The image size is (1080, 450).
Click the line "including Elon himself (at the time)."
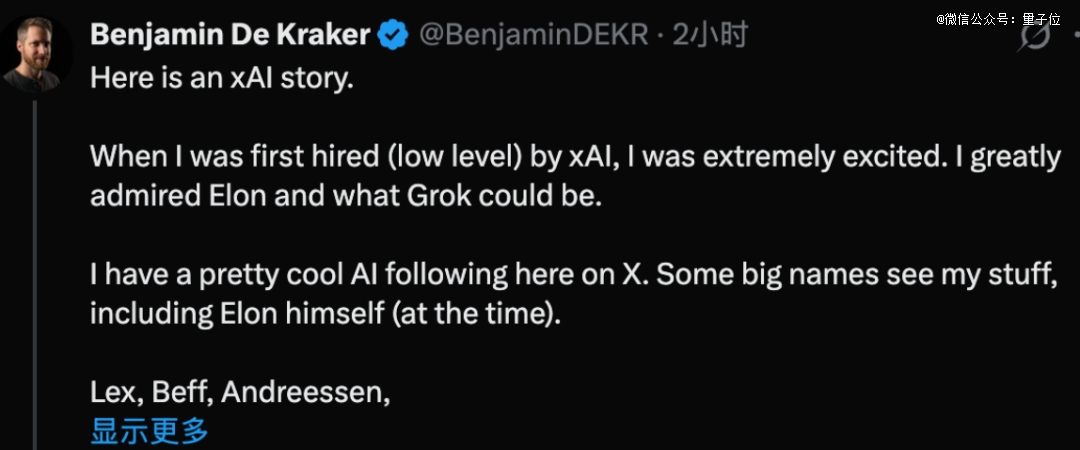coord(327,313)
